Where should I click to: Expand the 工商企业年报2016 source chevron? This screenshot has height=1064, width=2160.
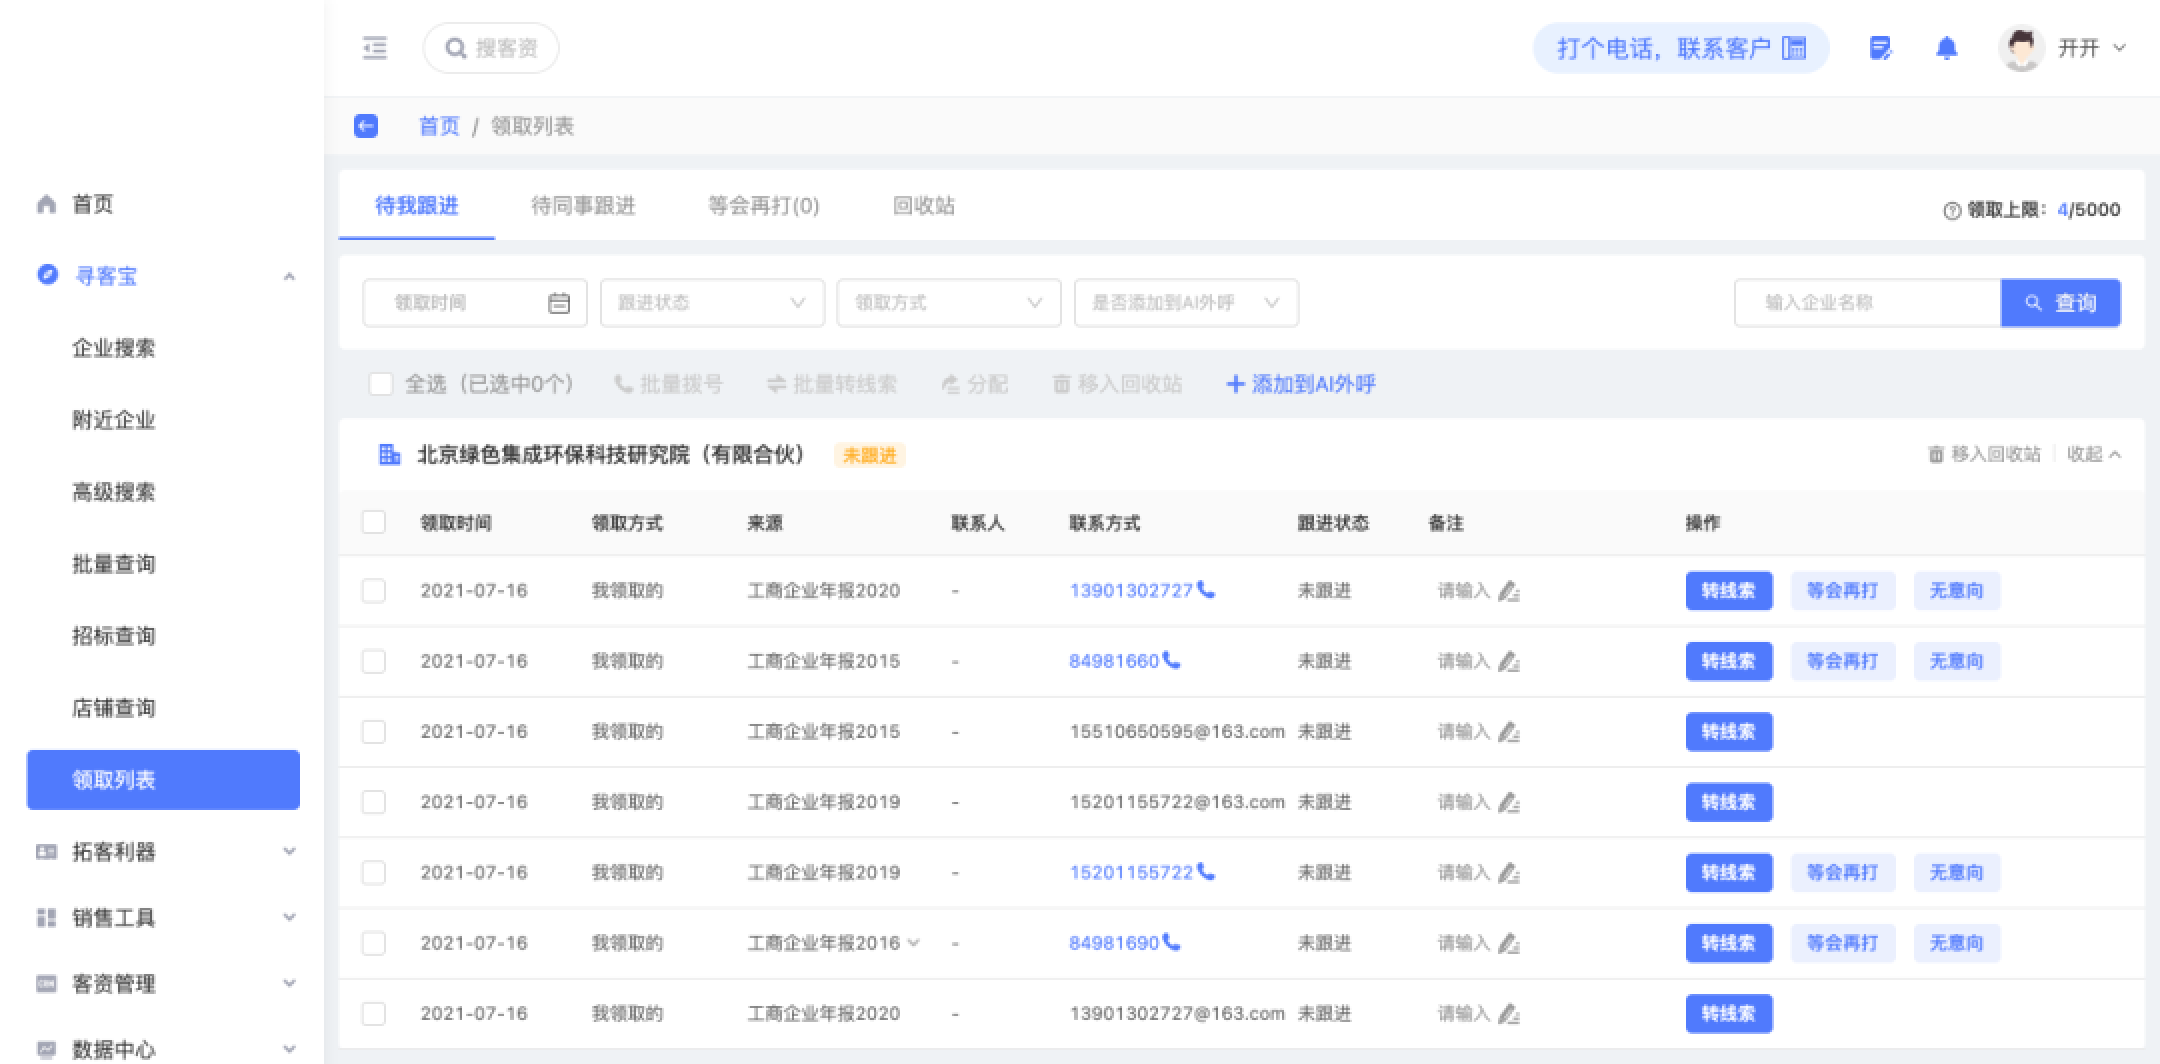(914, 943)
